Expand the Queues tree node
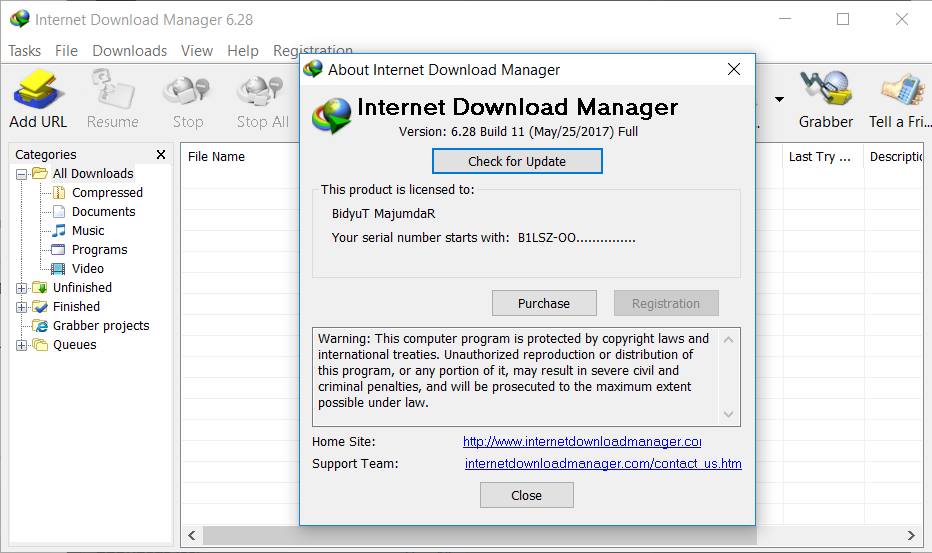Image resolution: width=932 pixels, height=553 pixels. 21,345
